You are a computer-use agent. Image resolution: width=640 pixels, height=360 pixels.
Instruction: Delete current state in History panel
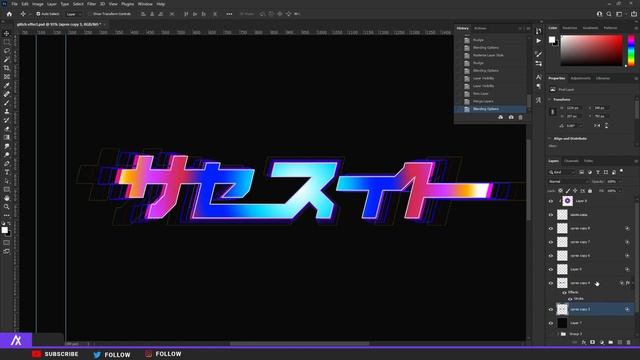pyautogui.click(x=520, y=118)
